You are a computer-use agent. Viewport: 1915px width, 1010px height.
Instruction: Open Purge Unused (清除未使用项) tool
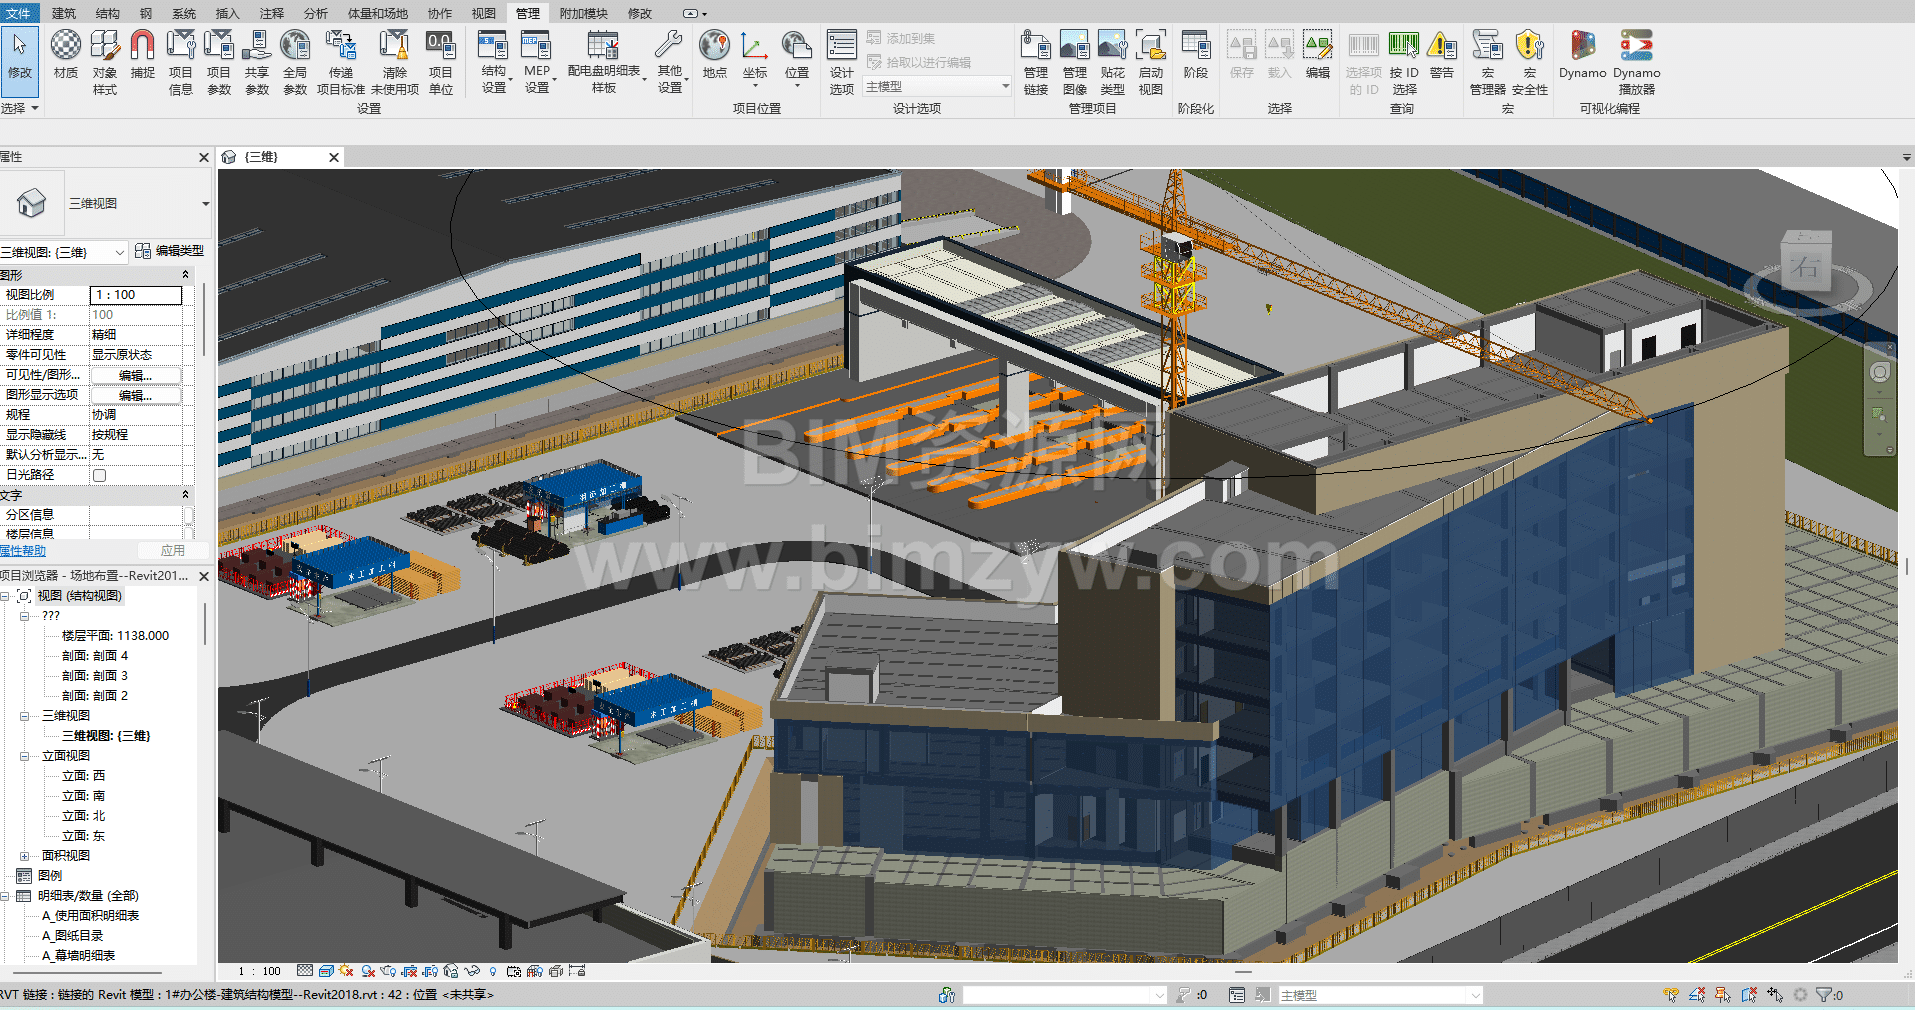tap(394, 62)
